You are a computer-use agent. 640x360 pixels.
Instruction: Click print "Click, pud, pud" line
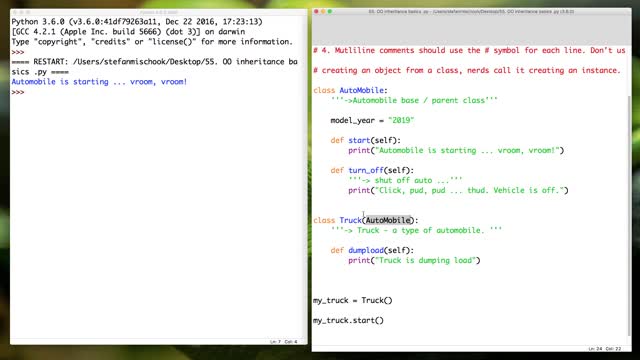click(458, 190)
